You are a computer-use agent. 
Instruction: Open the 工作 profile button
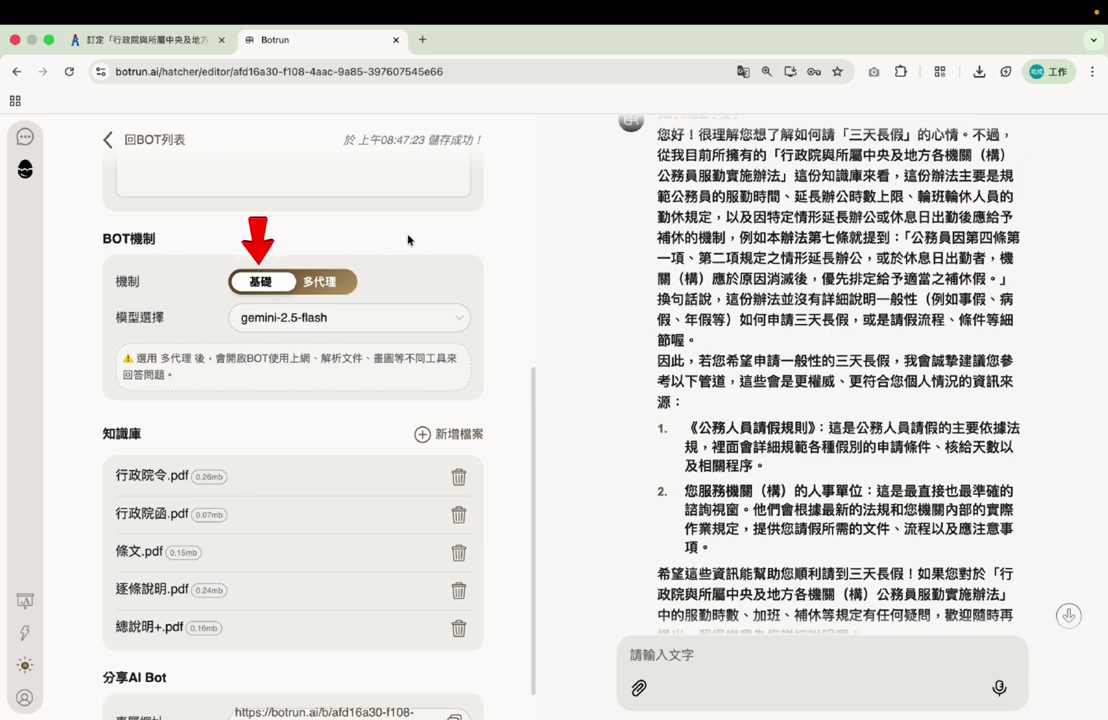(x=1049, y=71)
